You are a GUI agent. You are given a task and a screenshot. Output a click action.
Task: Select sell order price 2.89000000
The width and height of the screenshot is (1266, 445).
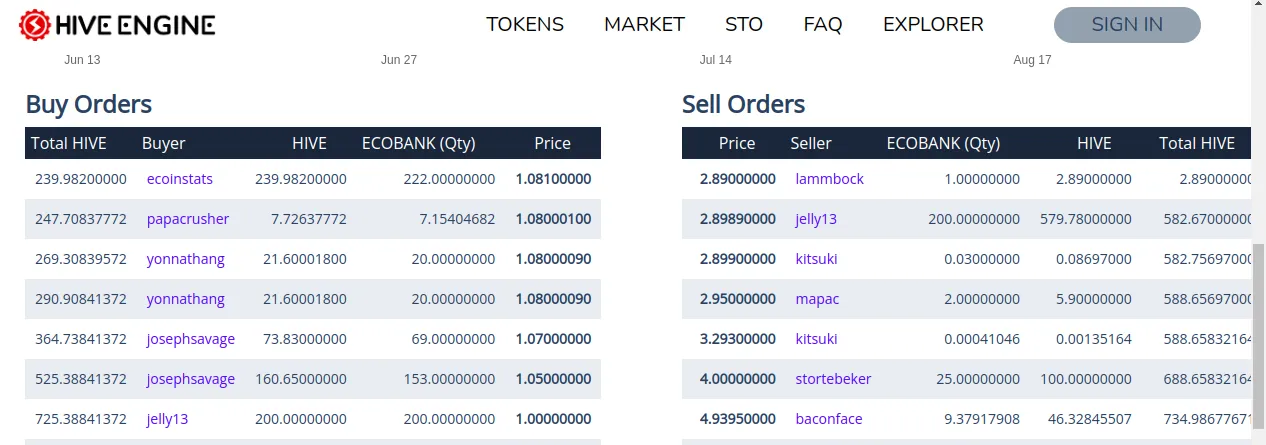point(737,179)
